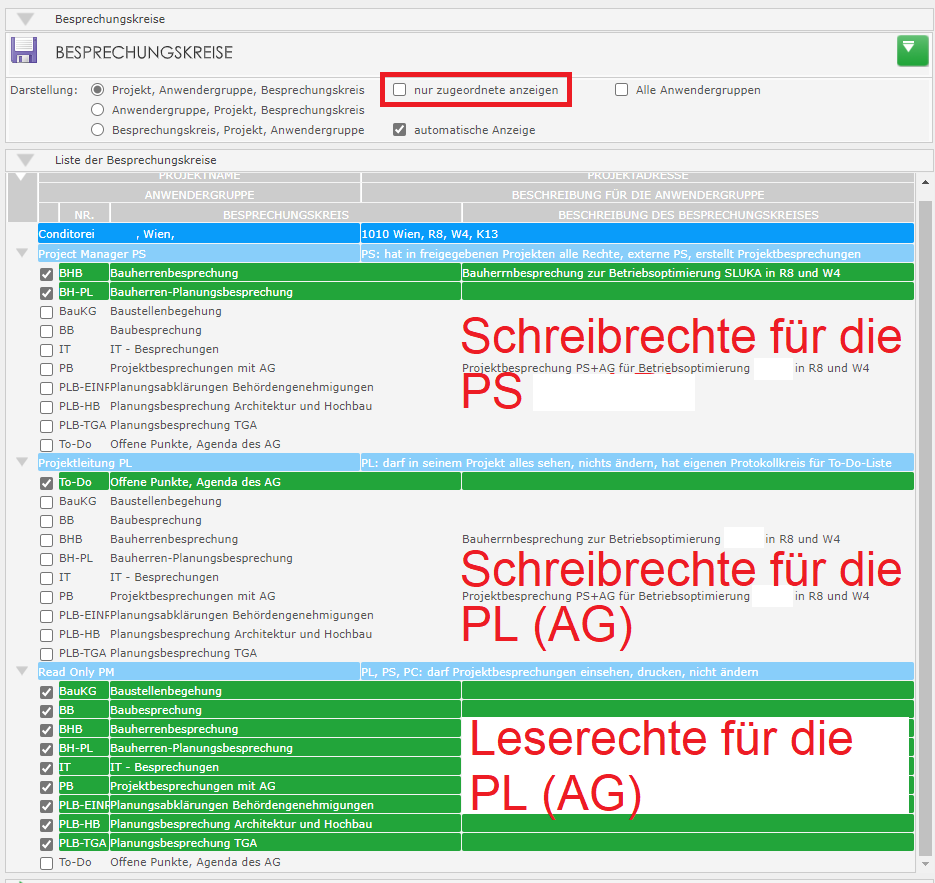Check PLB-EINF under Project Manager PS
Image resolution: width=935 pixels, height=883 pixels.
tap(47, 389)
